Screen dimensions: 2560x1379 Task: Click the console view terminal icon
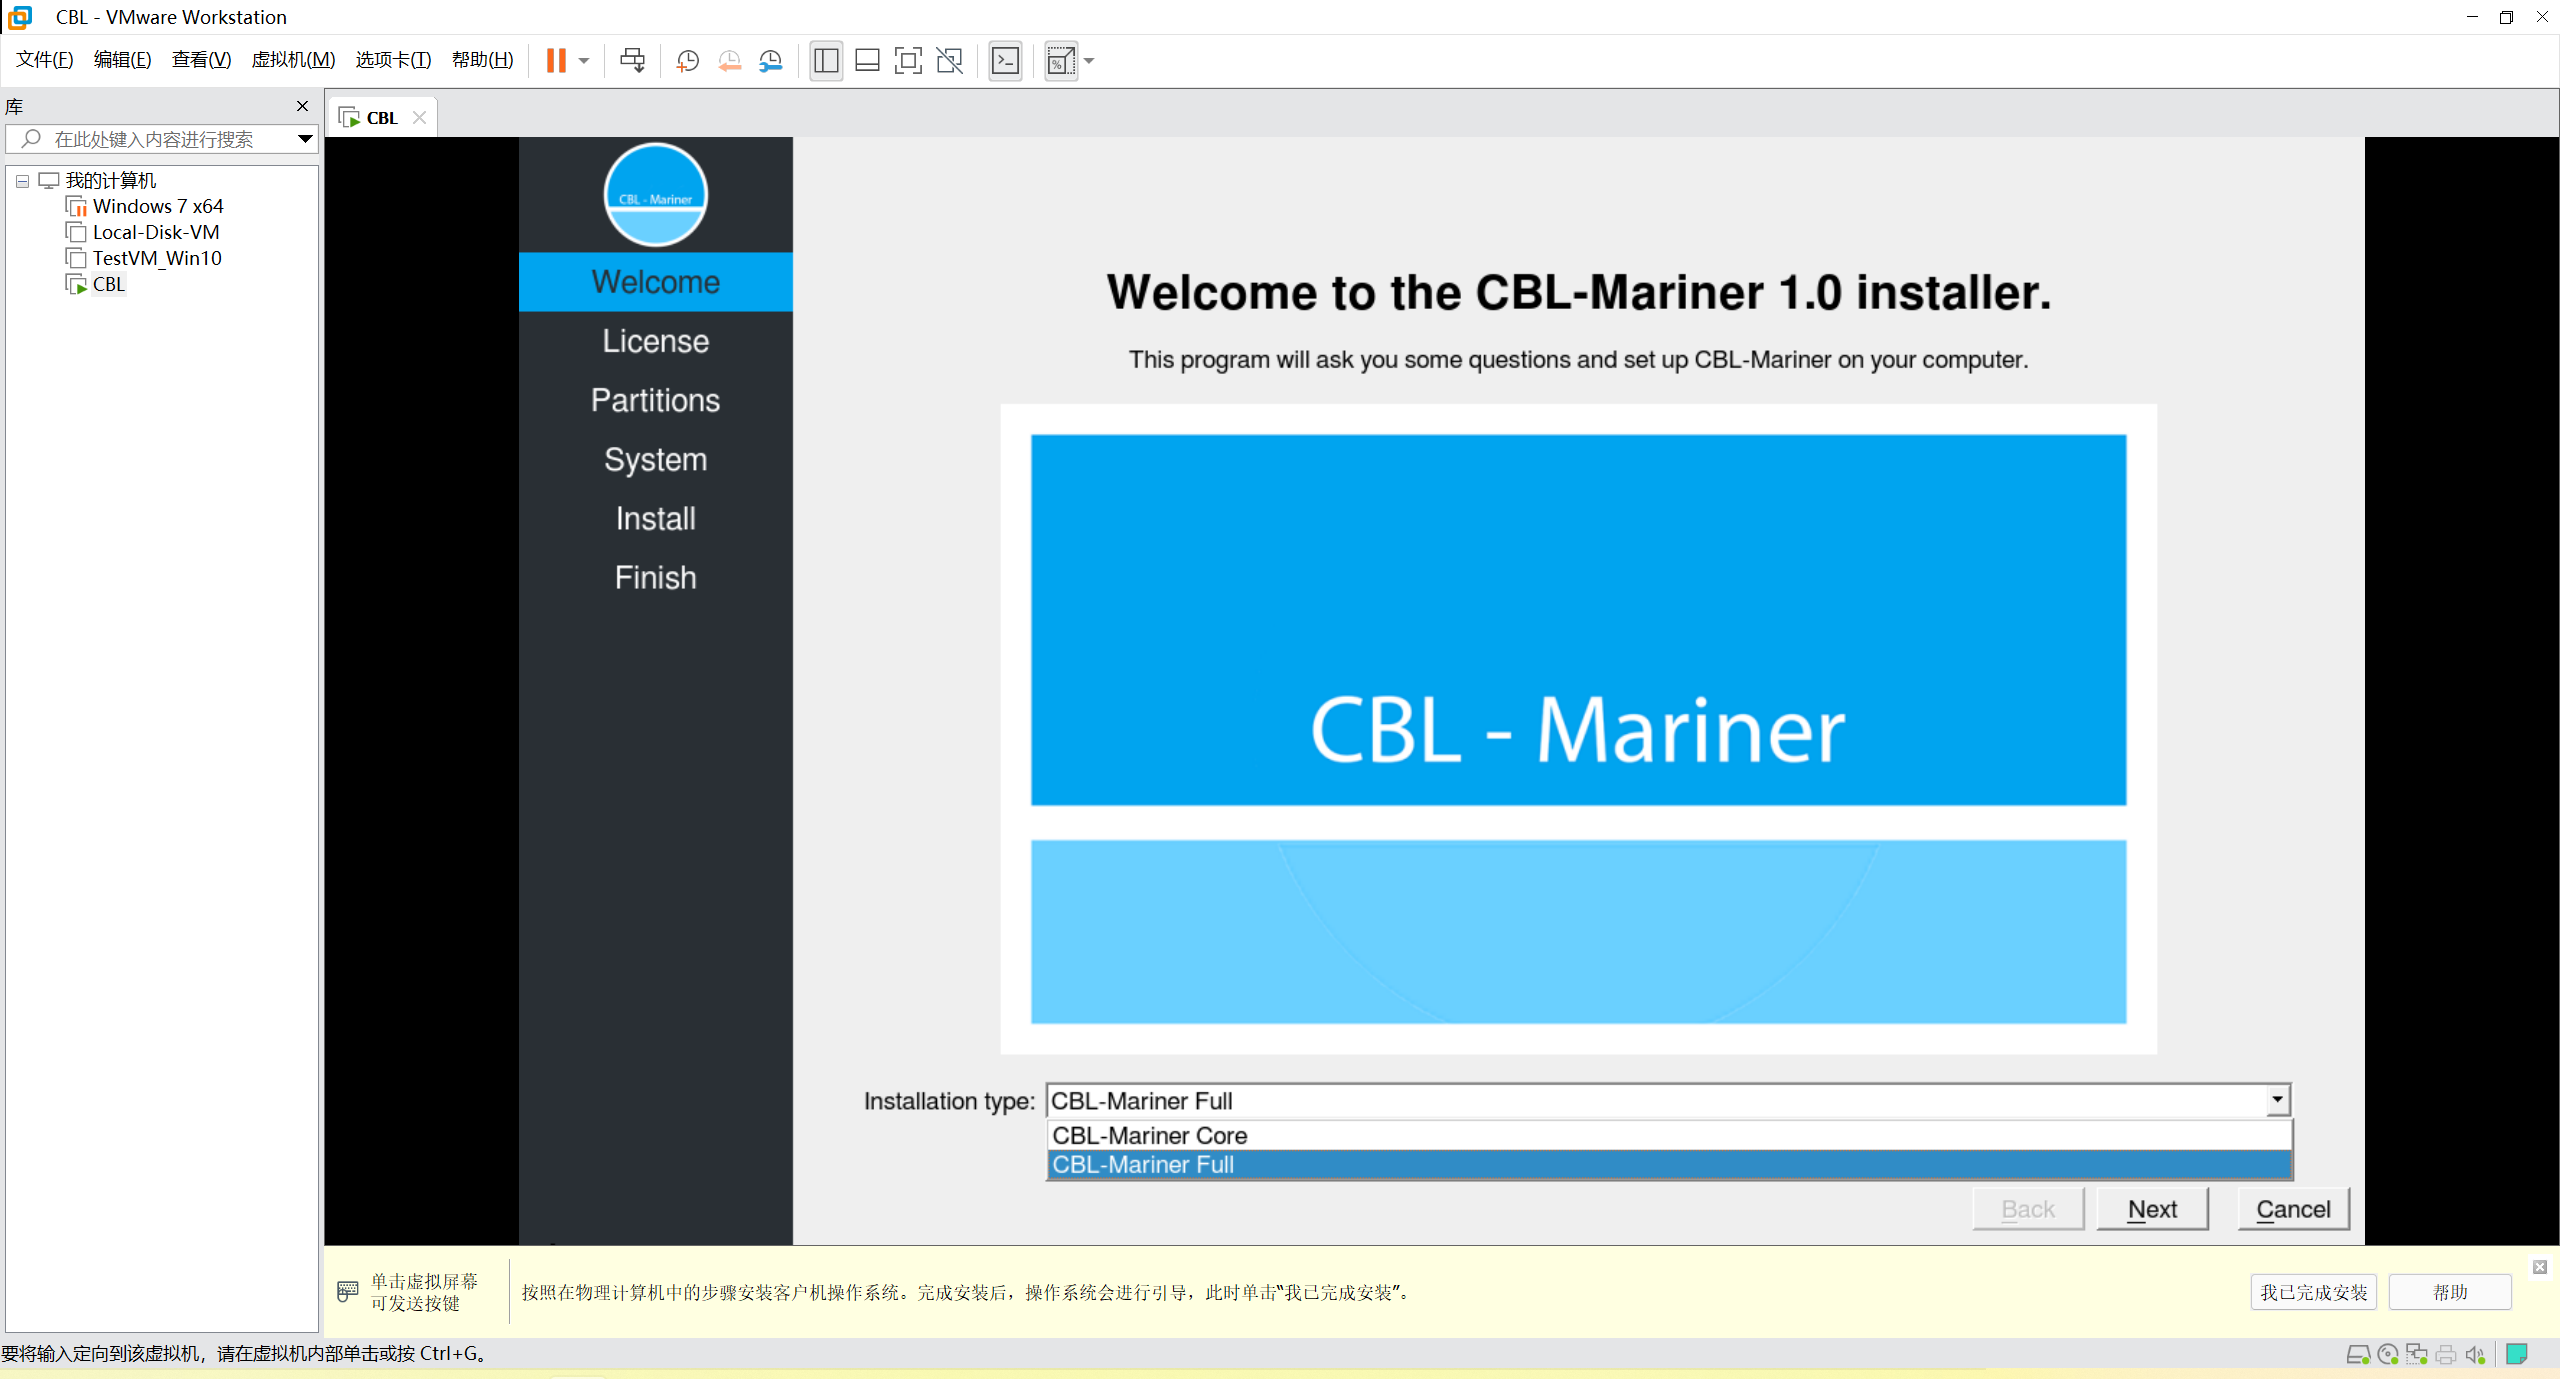[1005, 61]
